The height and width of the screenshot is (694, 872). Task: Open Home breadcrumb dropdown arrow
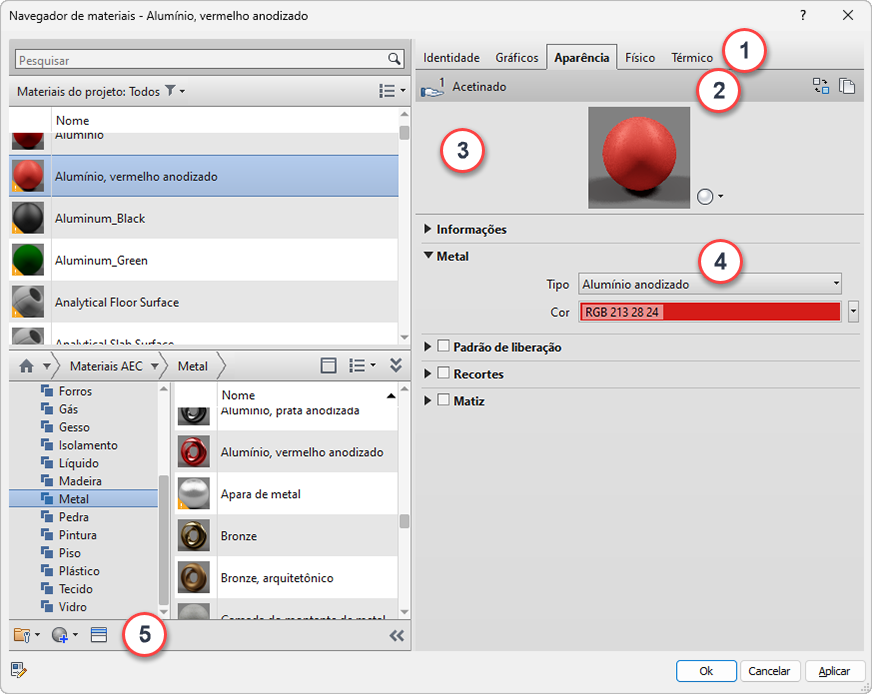(x=47, y=366)
